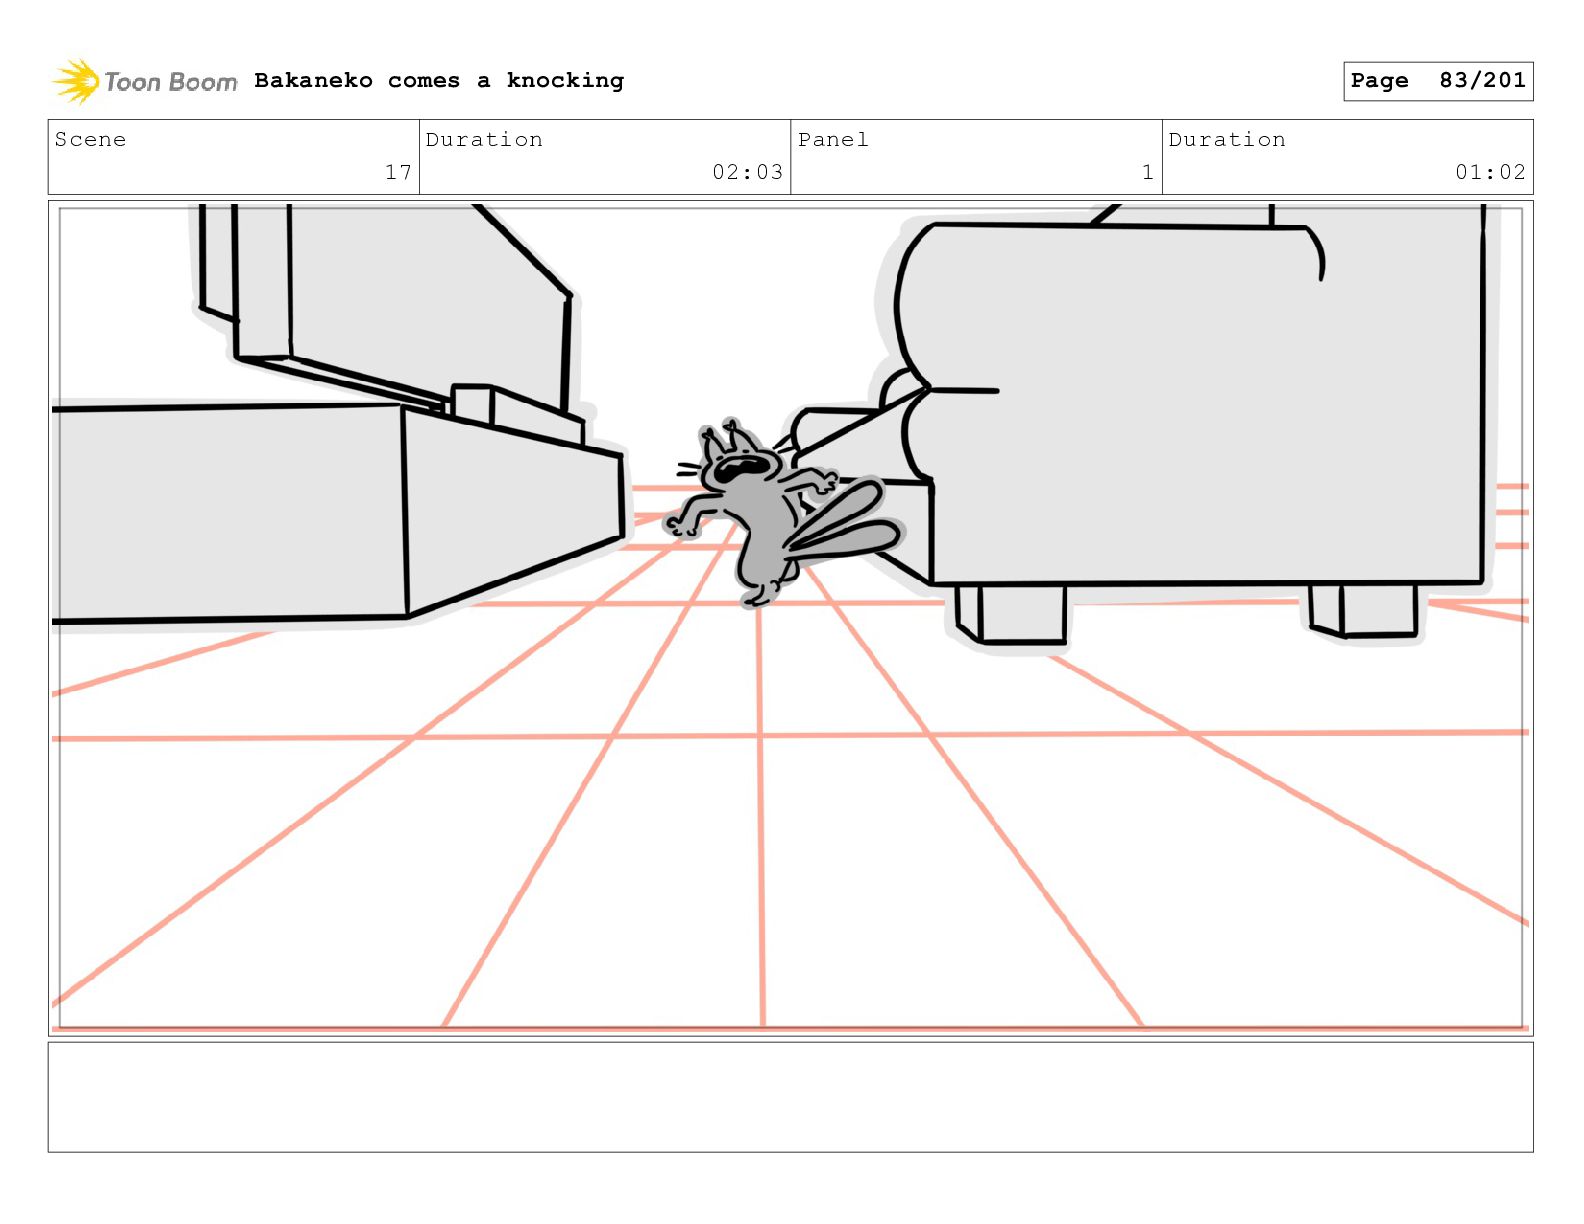Select scene number '17'
1584x1224 pixels.
398,172
